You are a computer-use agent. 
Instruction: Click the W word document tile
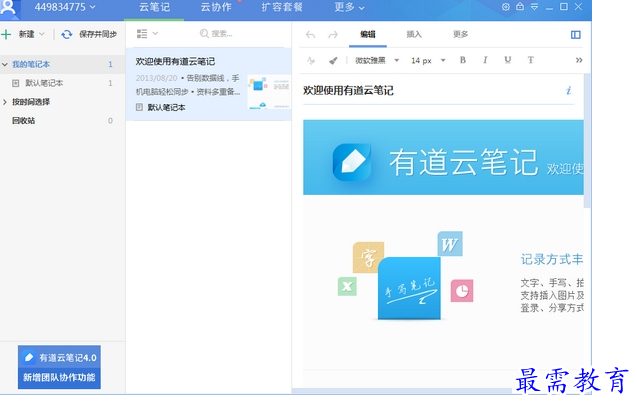click(450, 244)
